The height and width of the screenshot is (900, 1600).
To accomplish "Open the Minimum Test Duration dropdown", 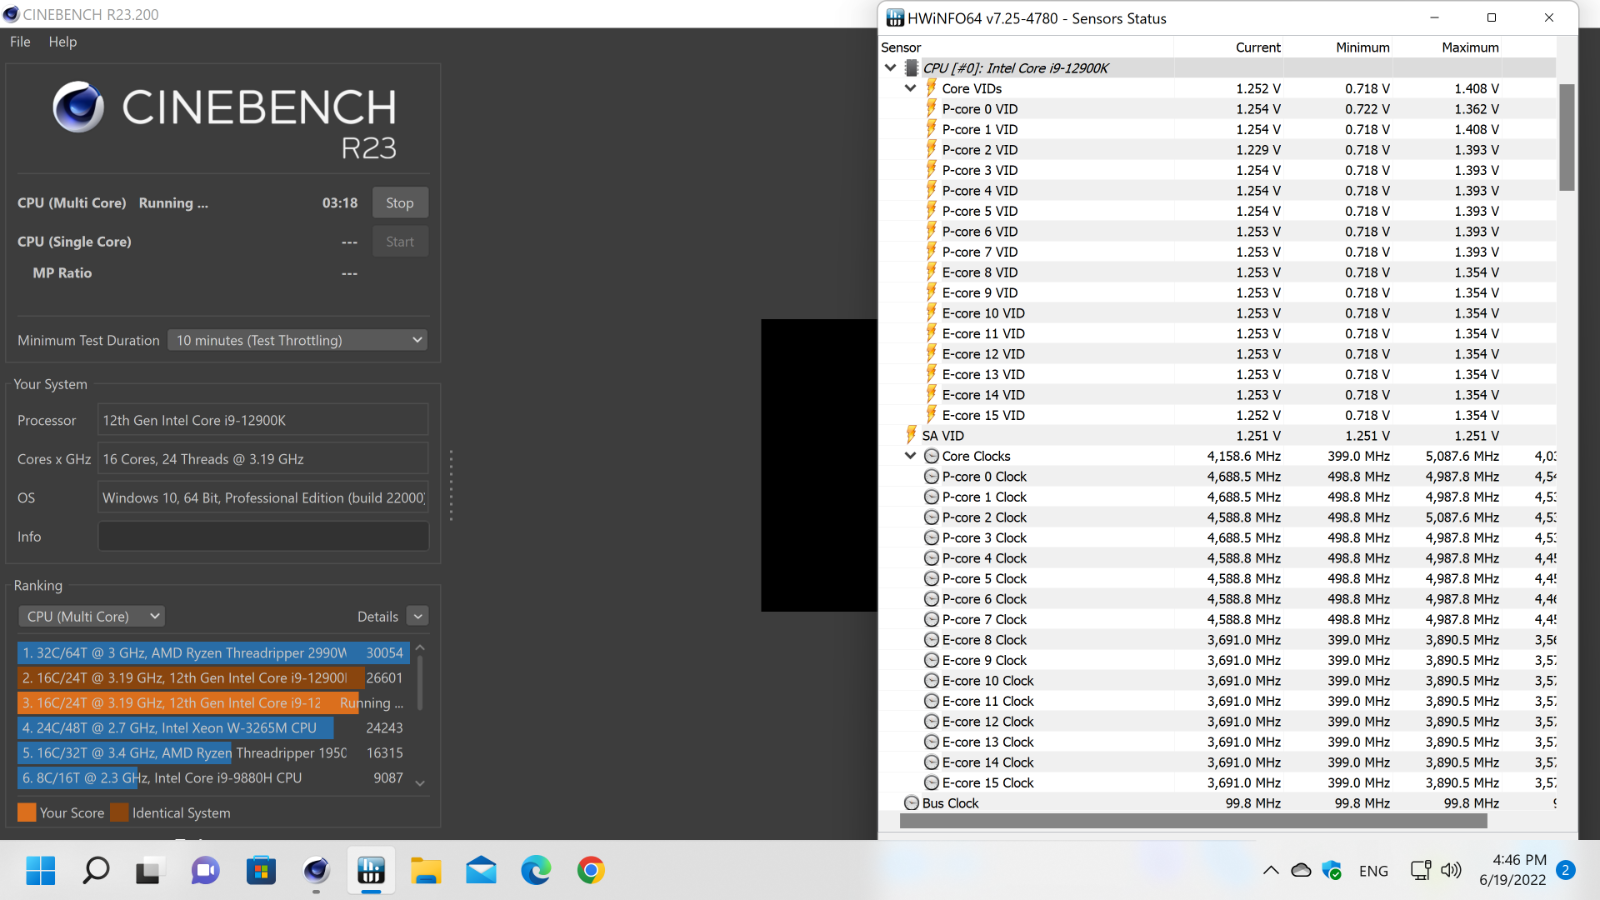I will (x=297, y=340).
